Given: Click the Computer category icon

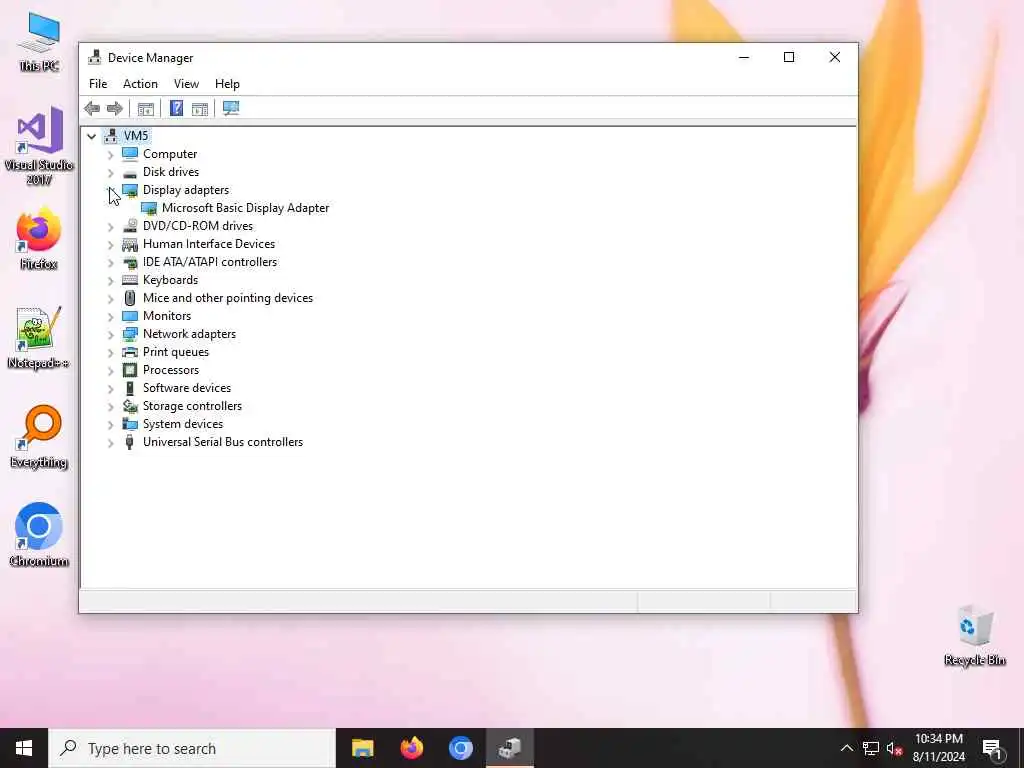Looking at the screenshot, I should click(130, 154).
